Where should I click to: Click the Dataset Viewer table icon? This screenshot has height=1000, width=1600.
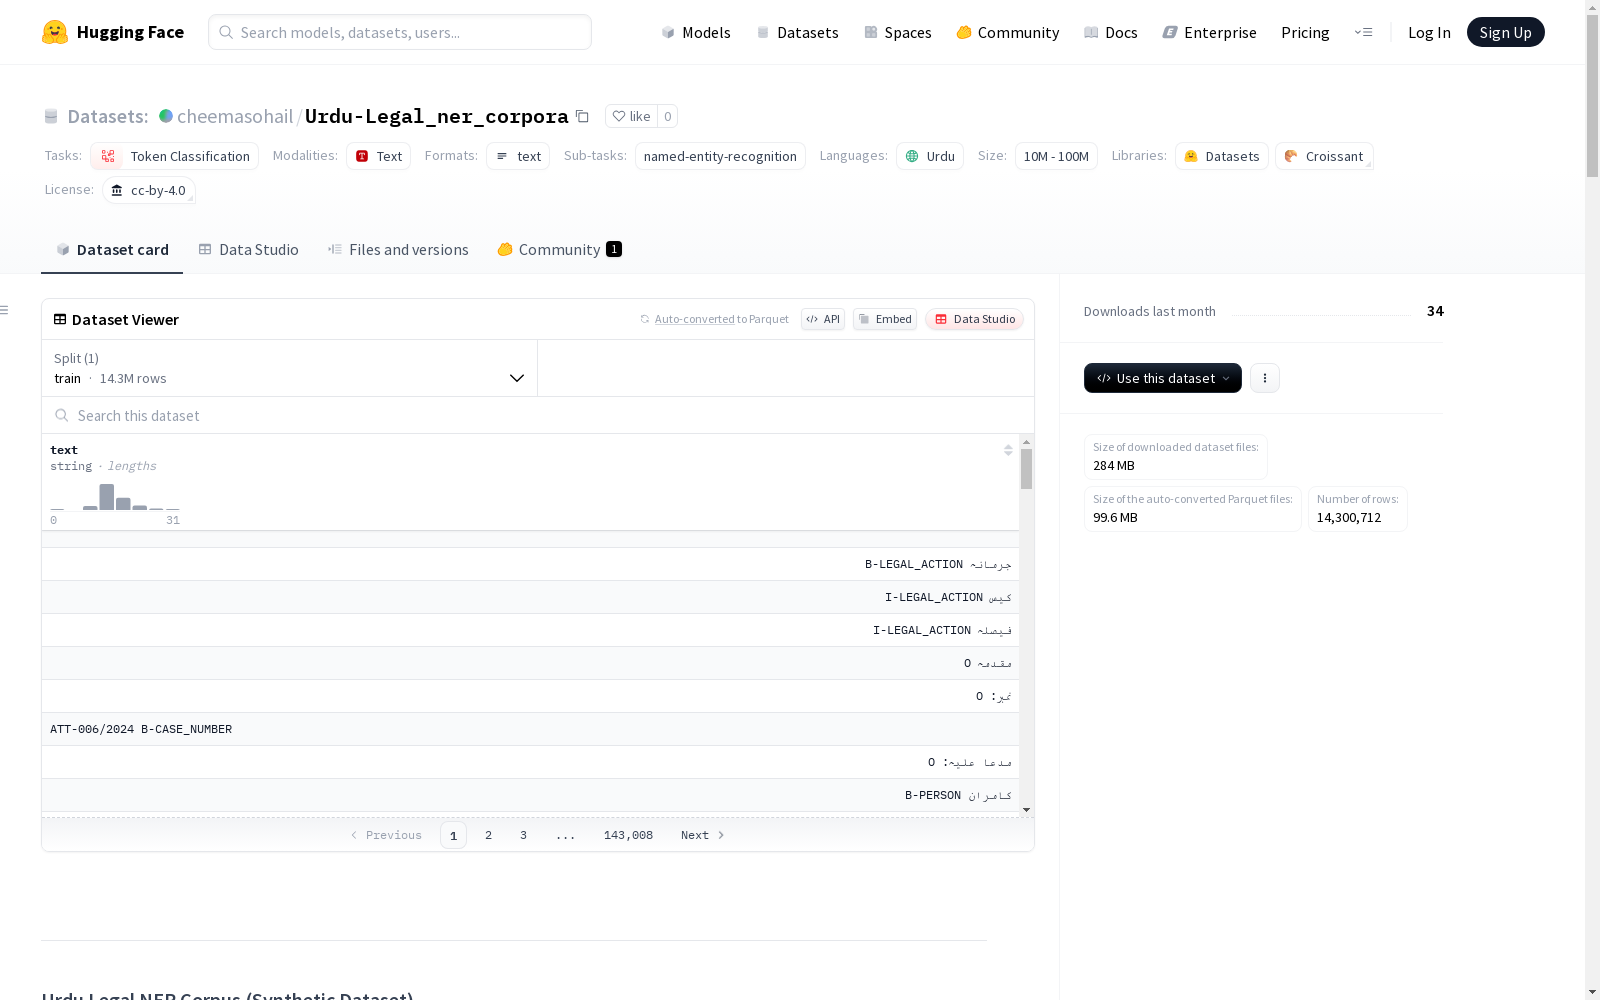click(x=60, y=319)
